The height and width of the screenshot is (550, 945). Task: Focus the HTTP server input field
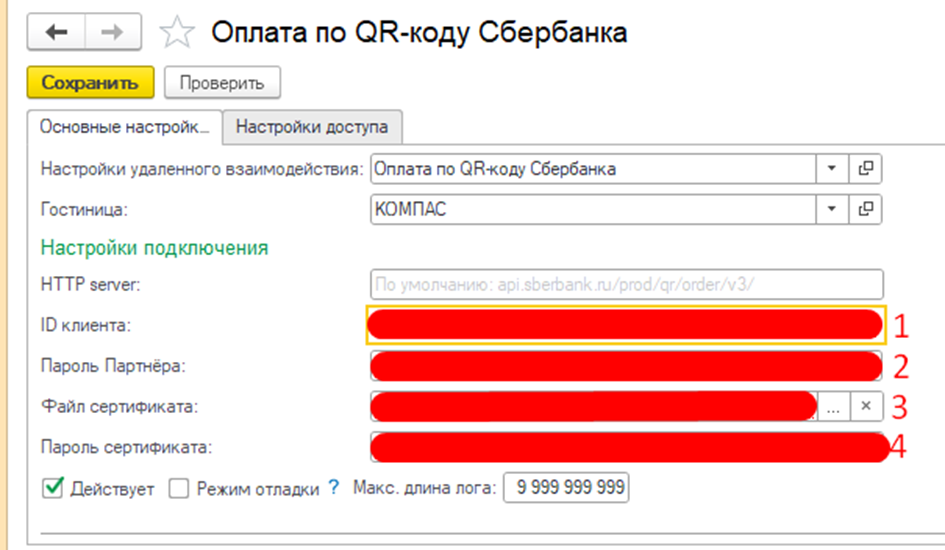[x=627, y=284]
